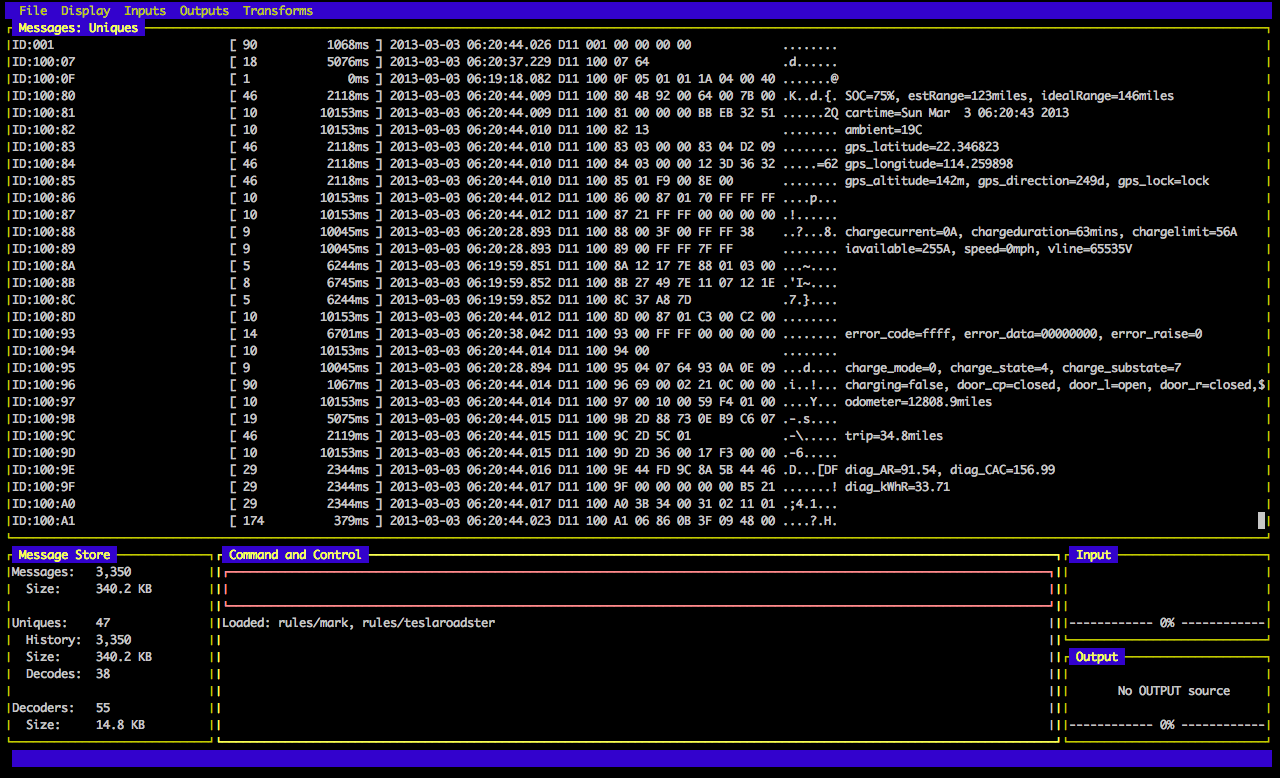This screenshot has width=1280, height=778.
Task: Click the Command and Control input field
Action: tap(638, 589)
